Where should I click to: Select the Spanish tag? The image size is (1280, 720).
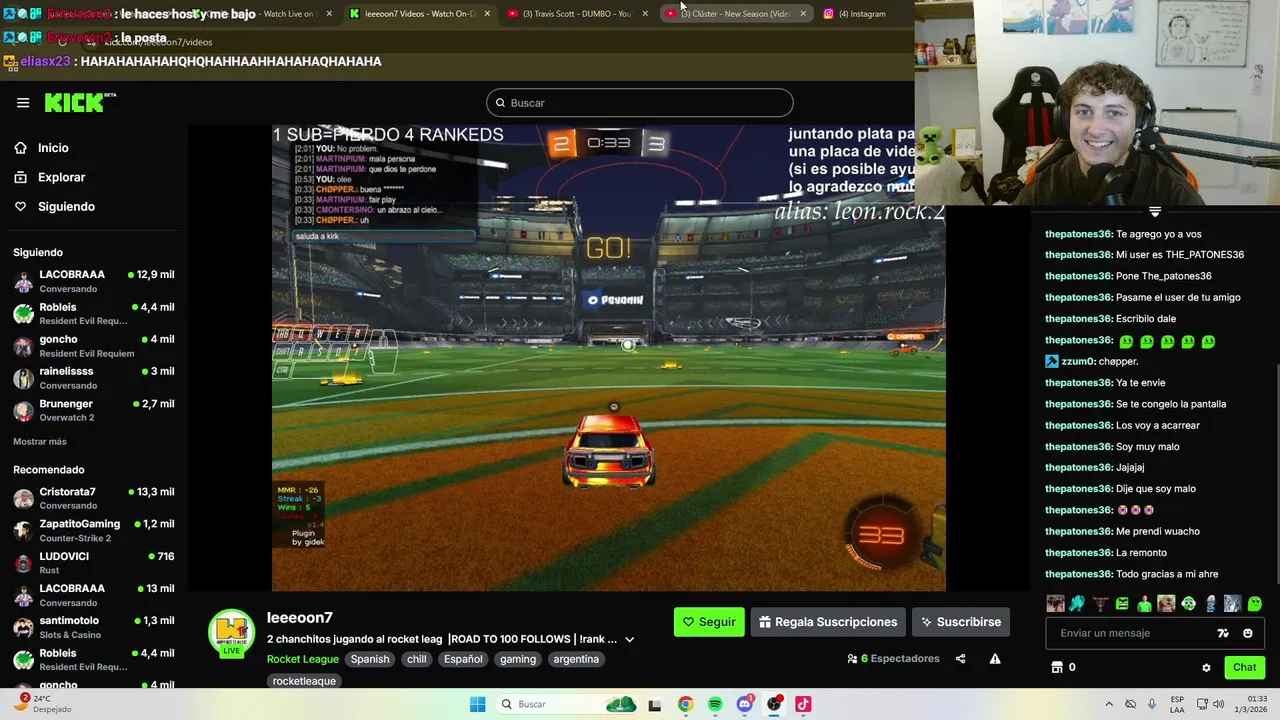coord(370,659)
